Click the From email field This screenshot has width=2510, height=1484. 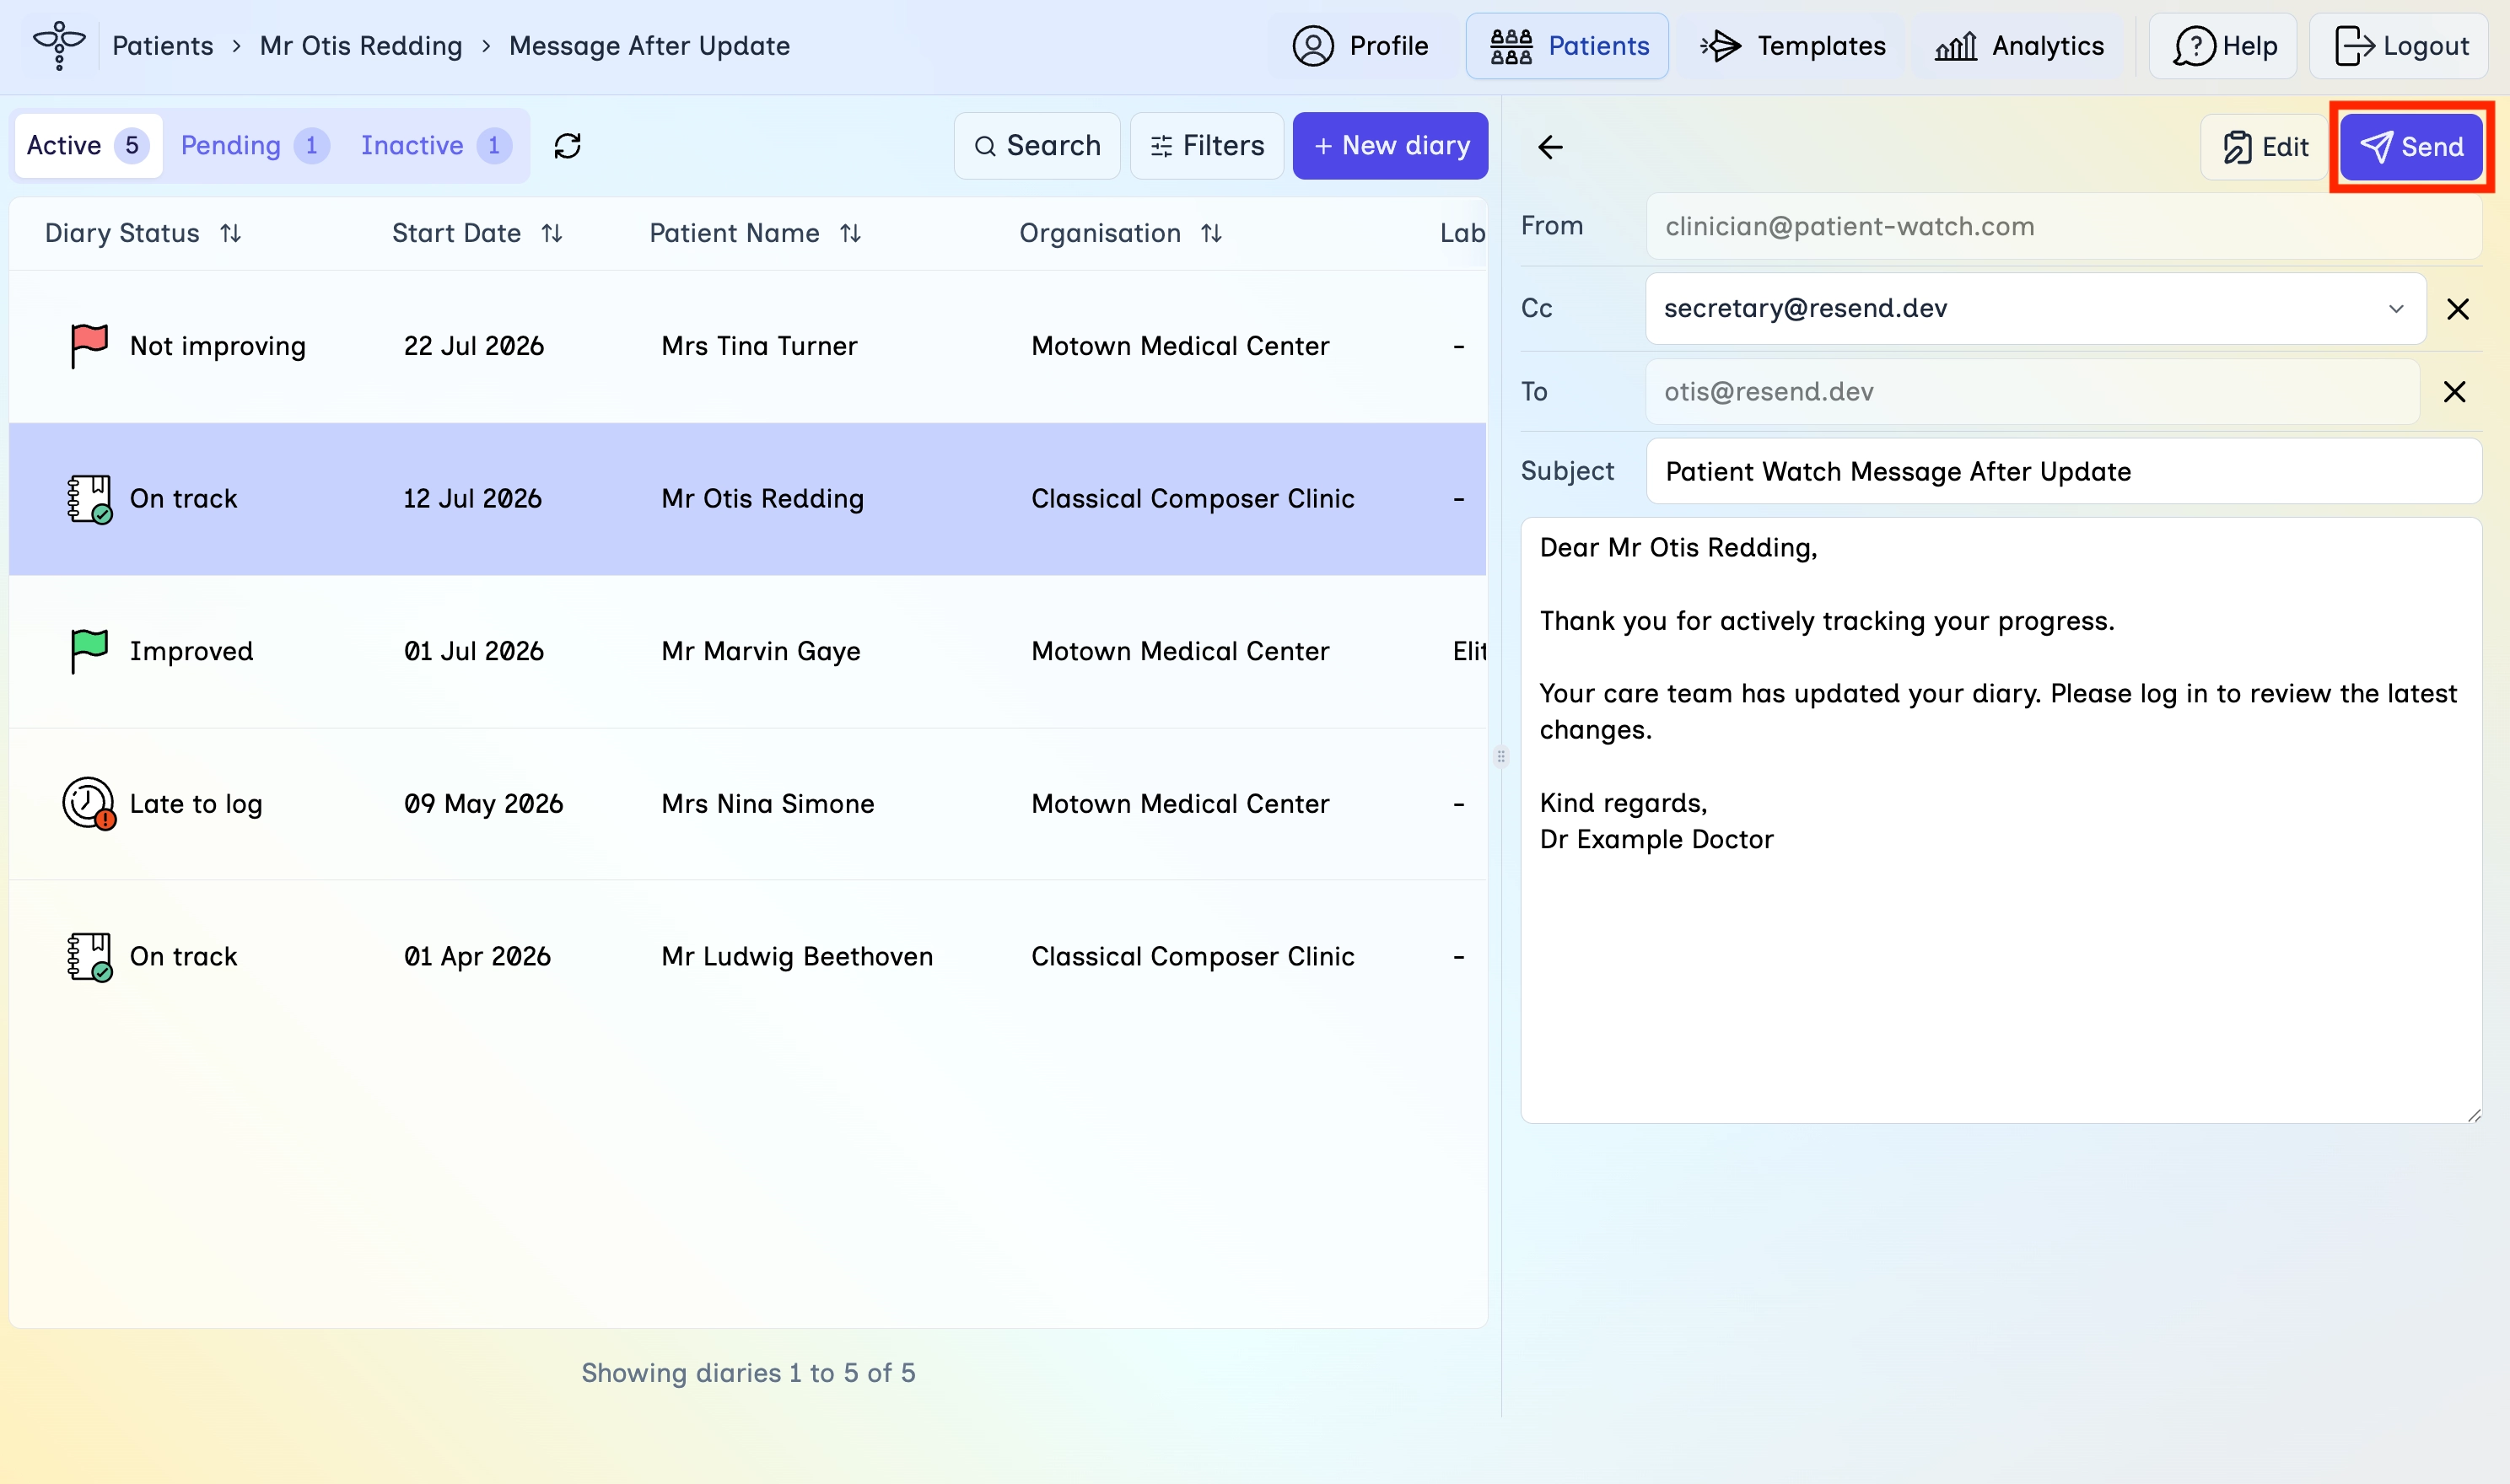point(2063,227)
